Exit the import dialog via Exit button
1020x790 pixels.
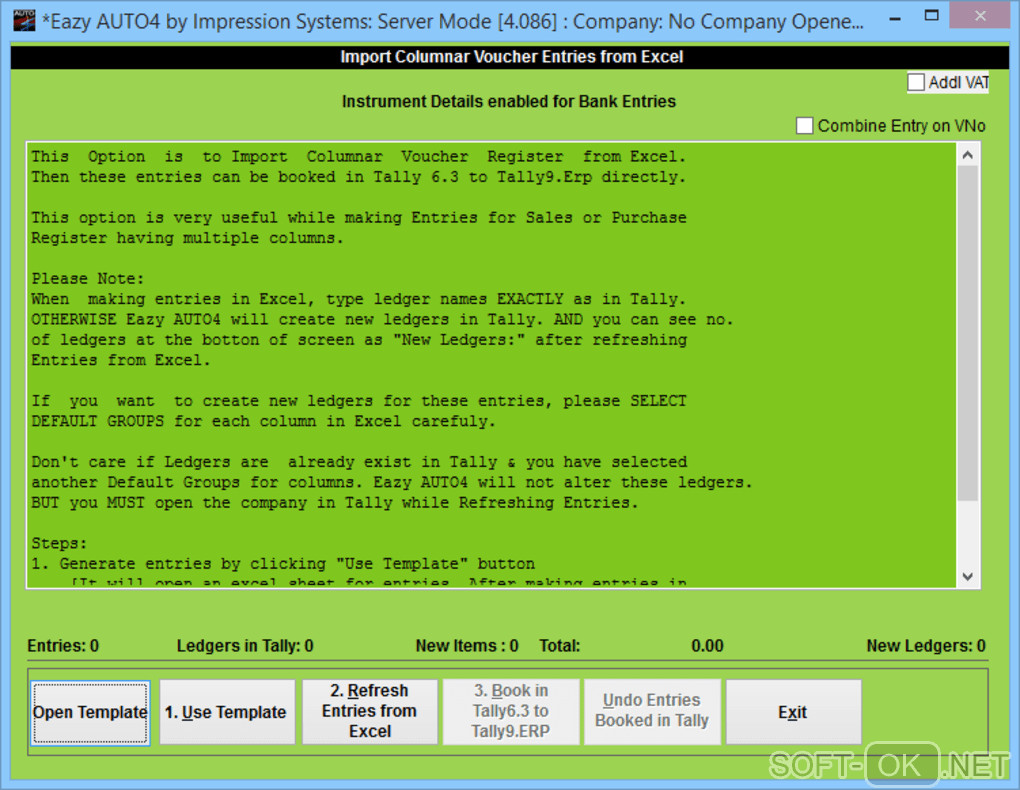[793, 713]
